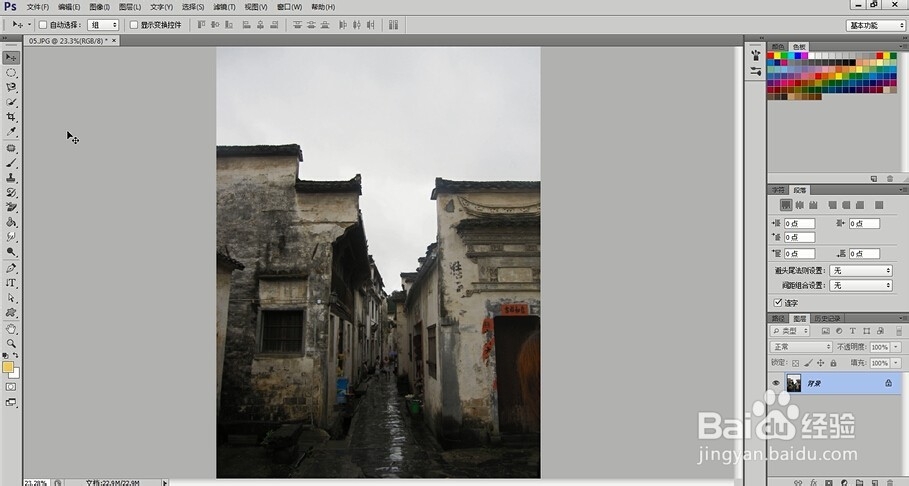The image size is (909, 486).
Task: Toggle lock position in the layers panel
Action: pyautogui.click(x=820, y=363)
